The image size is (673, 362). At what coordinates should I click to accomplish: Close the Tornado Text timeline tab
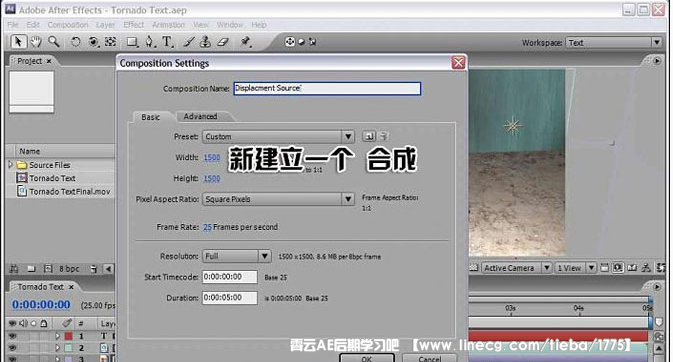point(71,287)
